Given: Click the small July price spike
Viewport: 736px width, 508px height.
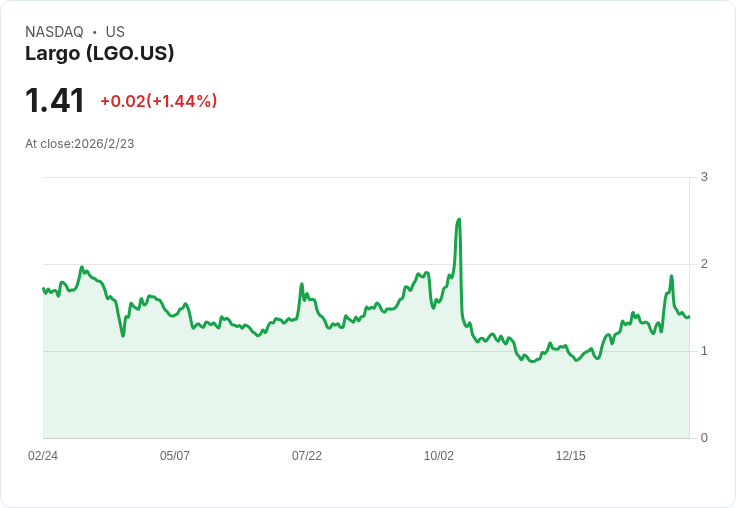Looking at the screenshot, I should click(x=302, y=285).
